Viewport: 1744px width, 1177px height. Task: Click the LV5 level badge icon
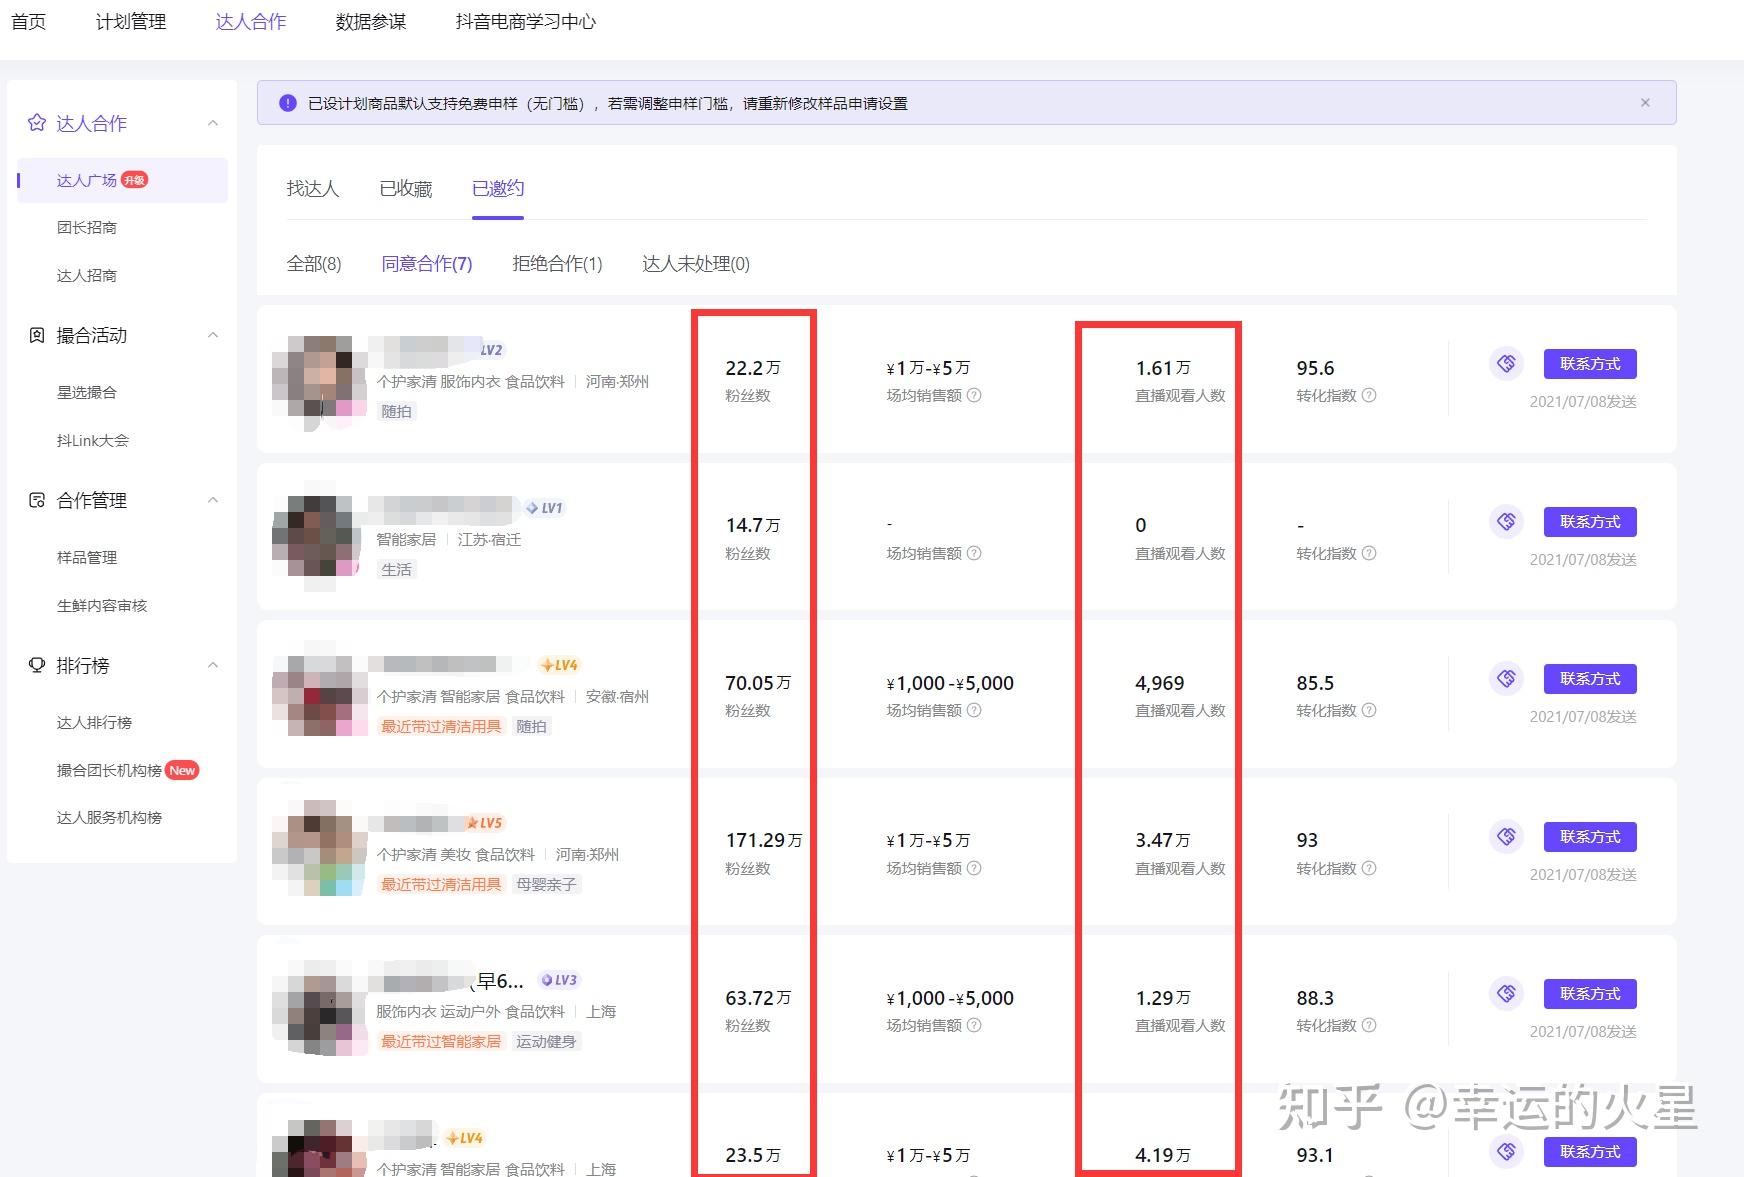(x=485, y=823)
